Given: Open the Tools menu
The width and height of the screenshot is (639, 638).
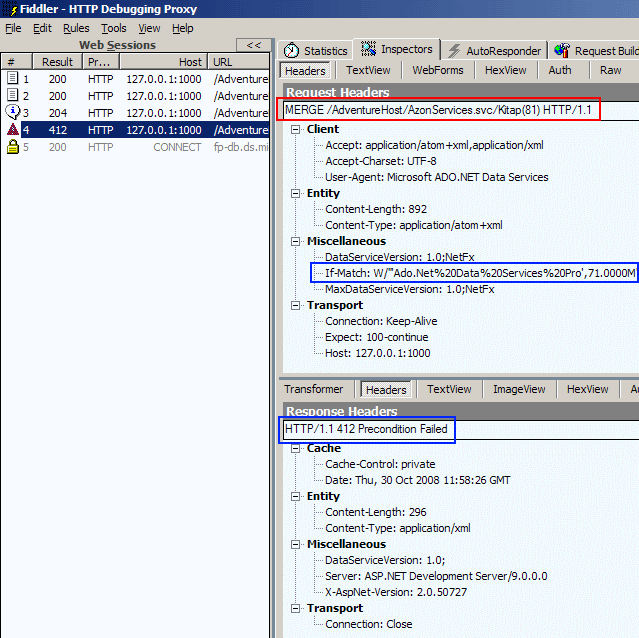Looking at the screenshot, I should pyautogui.click(x=113, y=28).
